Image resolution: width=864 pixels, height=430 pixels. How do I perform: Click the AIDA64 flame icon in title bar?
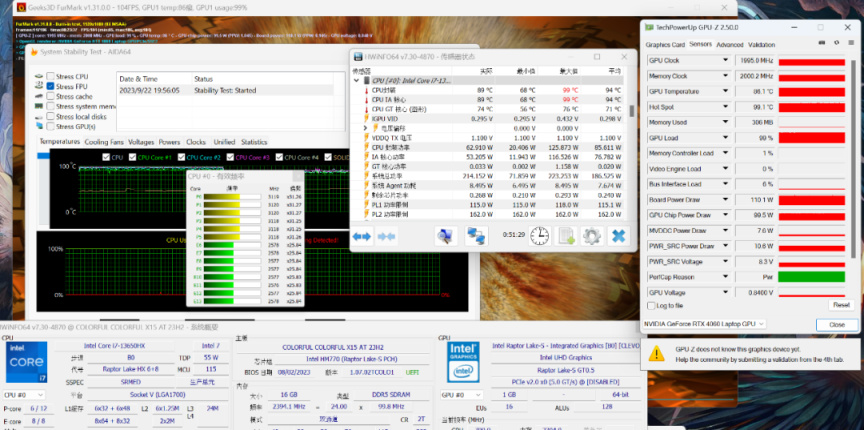[34, 52]
